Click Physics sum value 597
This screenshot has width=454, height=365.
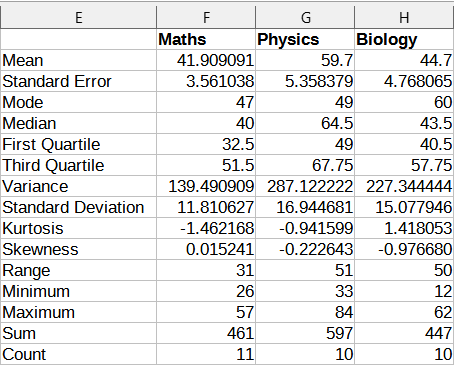[x=305, y=333]
